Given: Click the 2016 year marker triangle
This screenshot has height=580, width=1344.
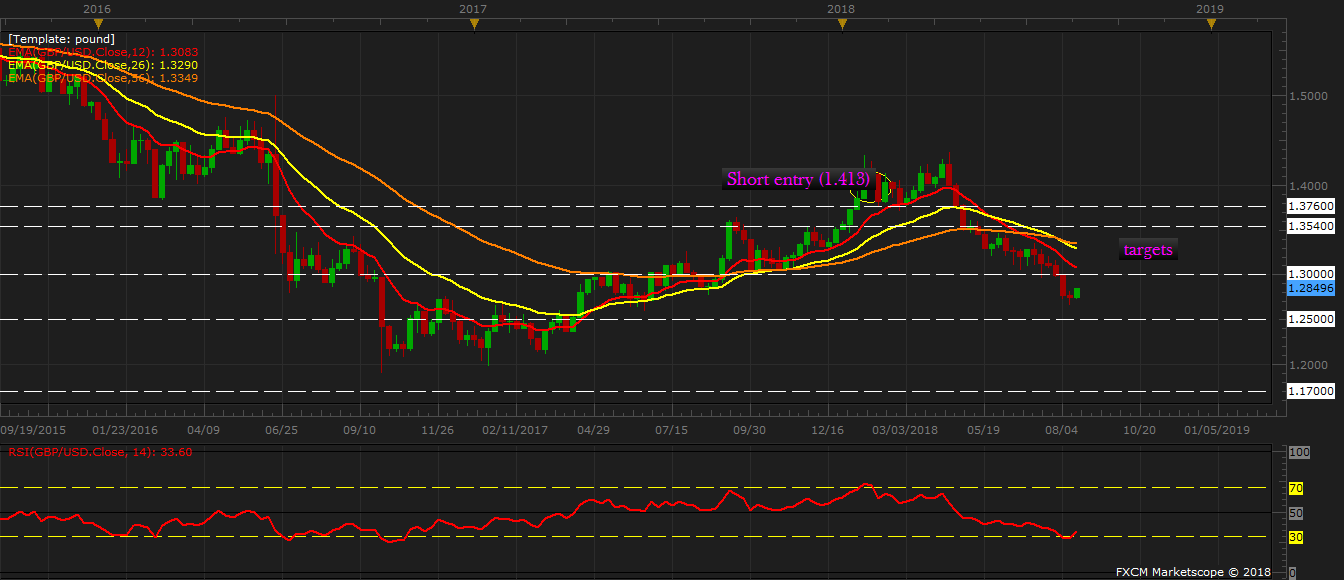Looking at the screenshot, I should tap(97, 24).
